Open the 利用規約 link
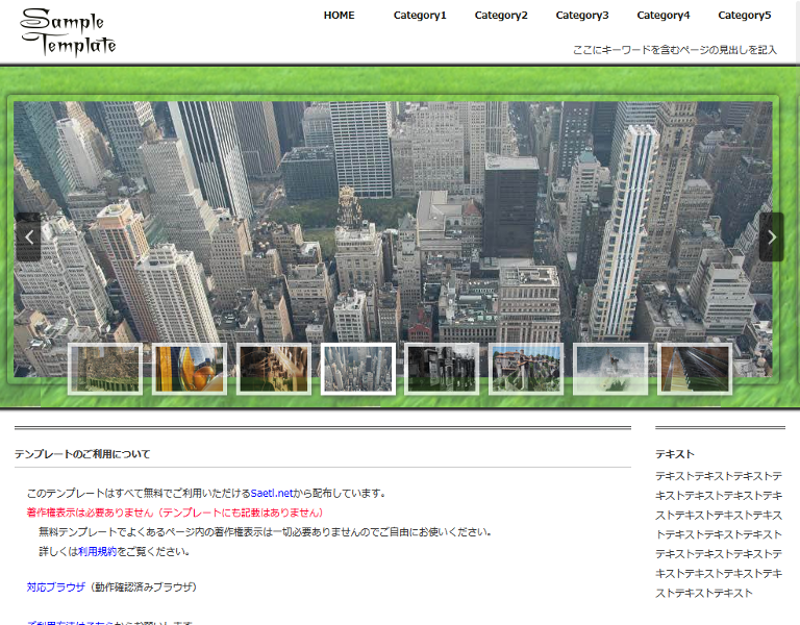Viewport: 800px width, 625px height. pos(97,551)
